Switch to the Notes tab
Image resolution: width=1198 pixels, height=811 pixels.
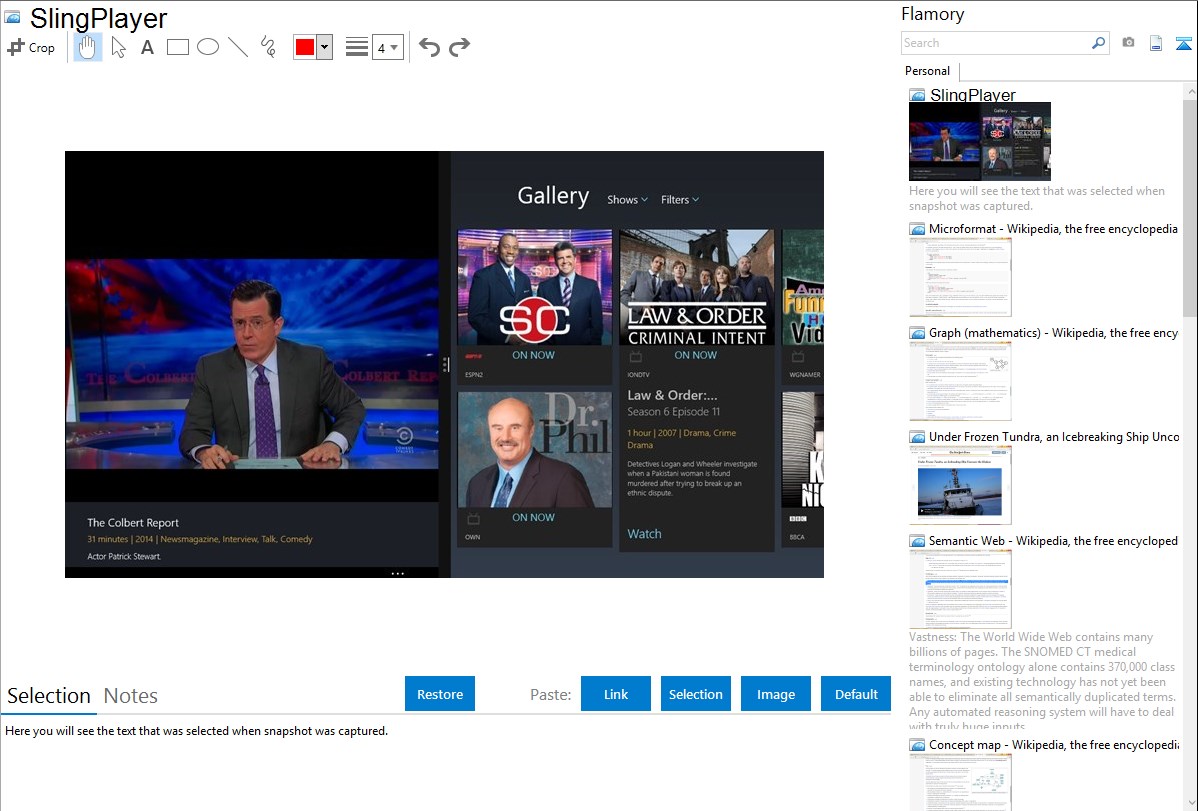(131, 696)
